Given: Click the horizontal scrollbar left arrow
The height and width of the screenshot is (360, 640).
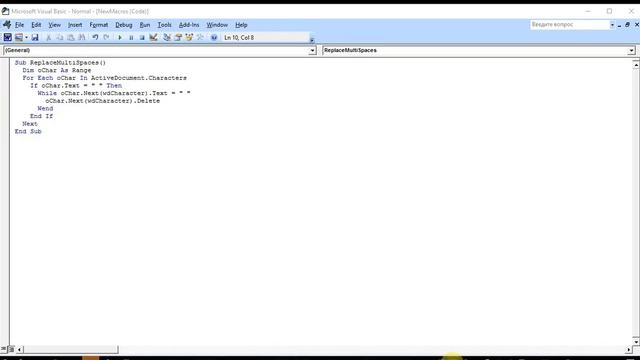Looking at the screenshot, I should tap(19, 350).
